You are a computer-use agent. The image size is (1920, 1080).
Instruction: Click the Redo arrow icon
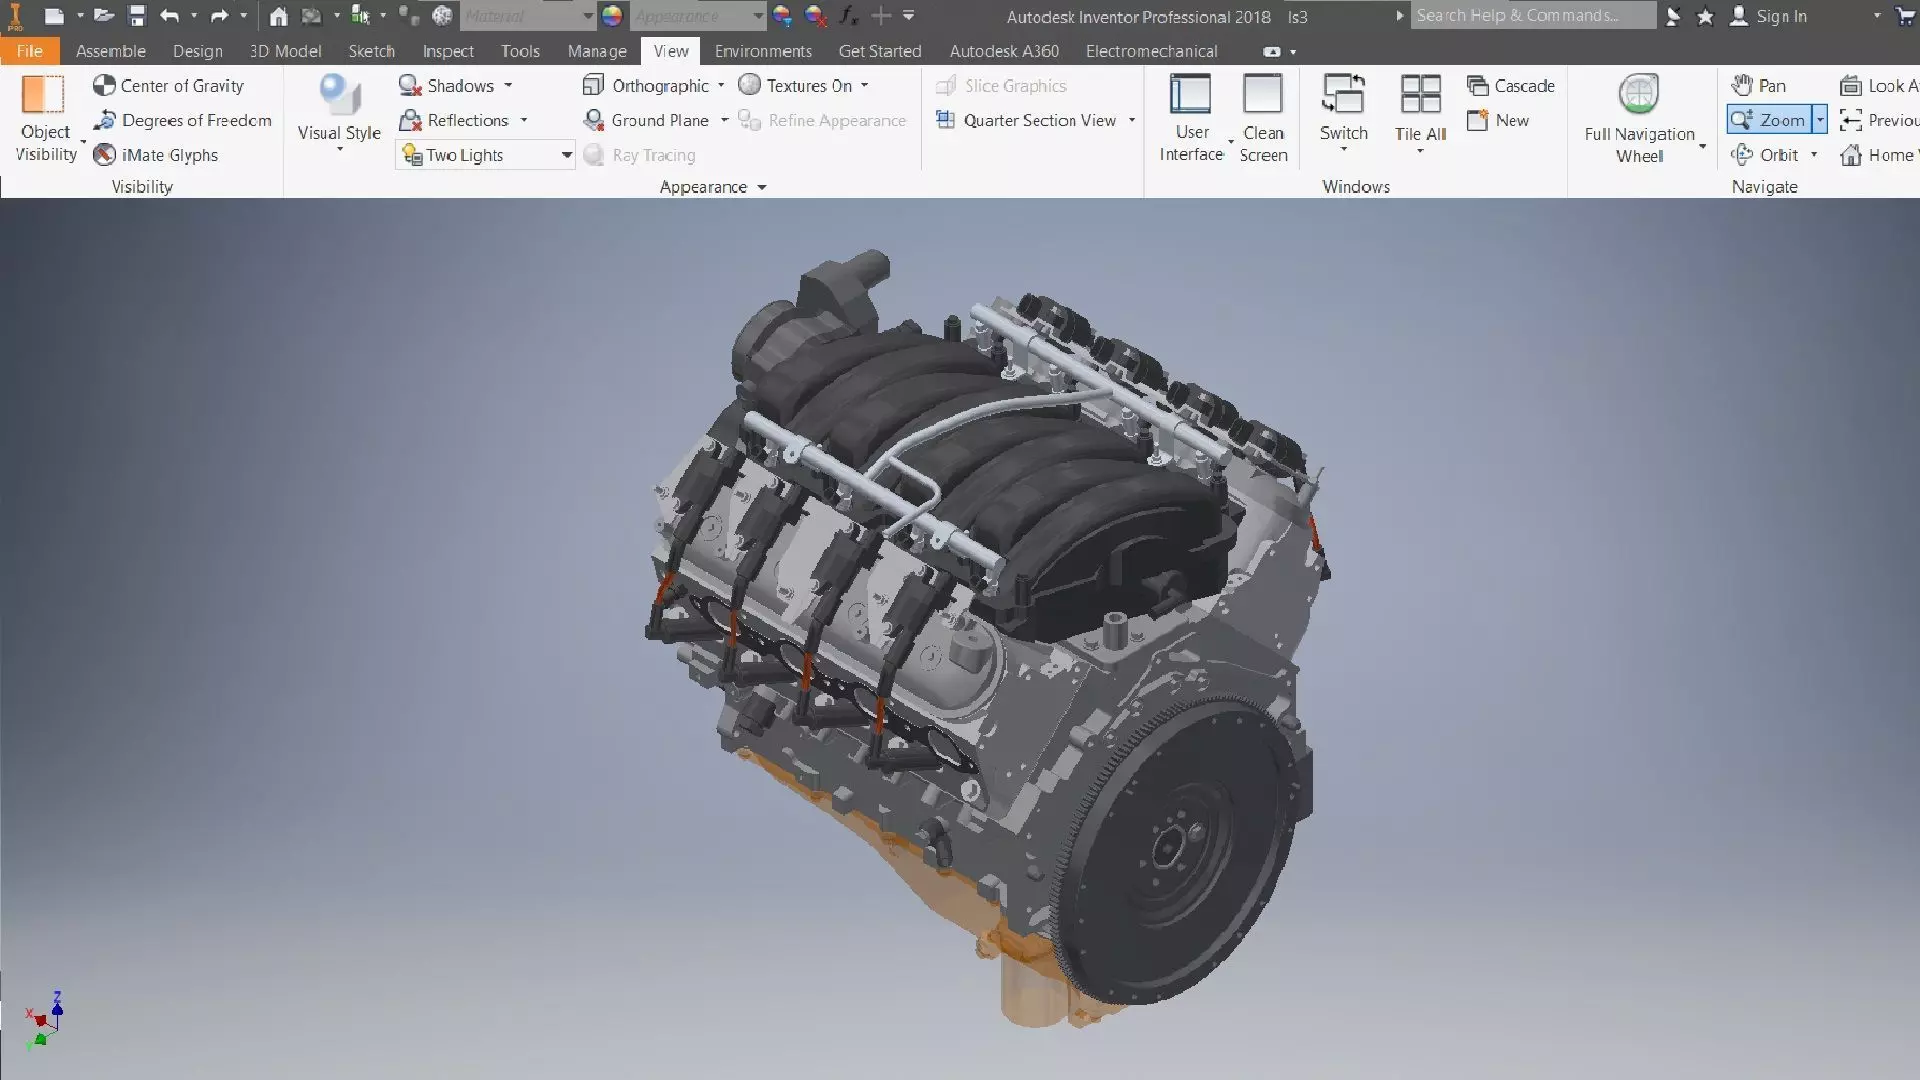click(x=219, y=16)
